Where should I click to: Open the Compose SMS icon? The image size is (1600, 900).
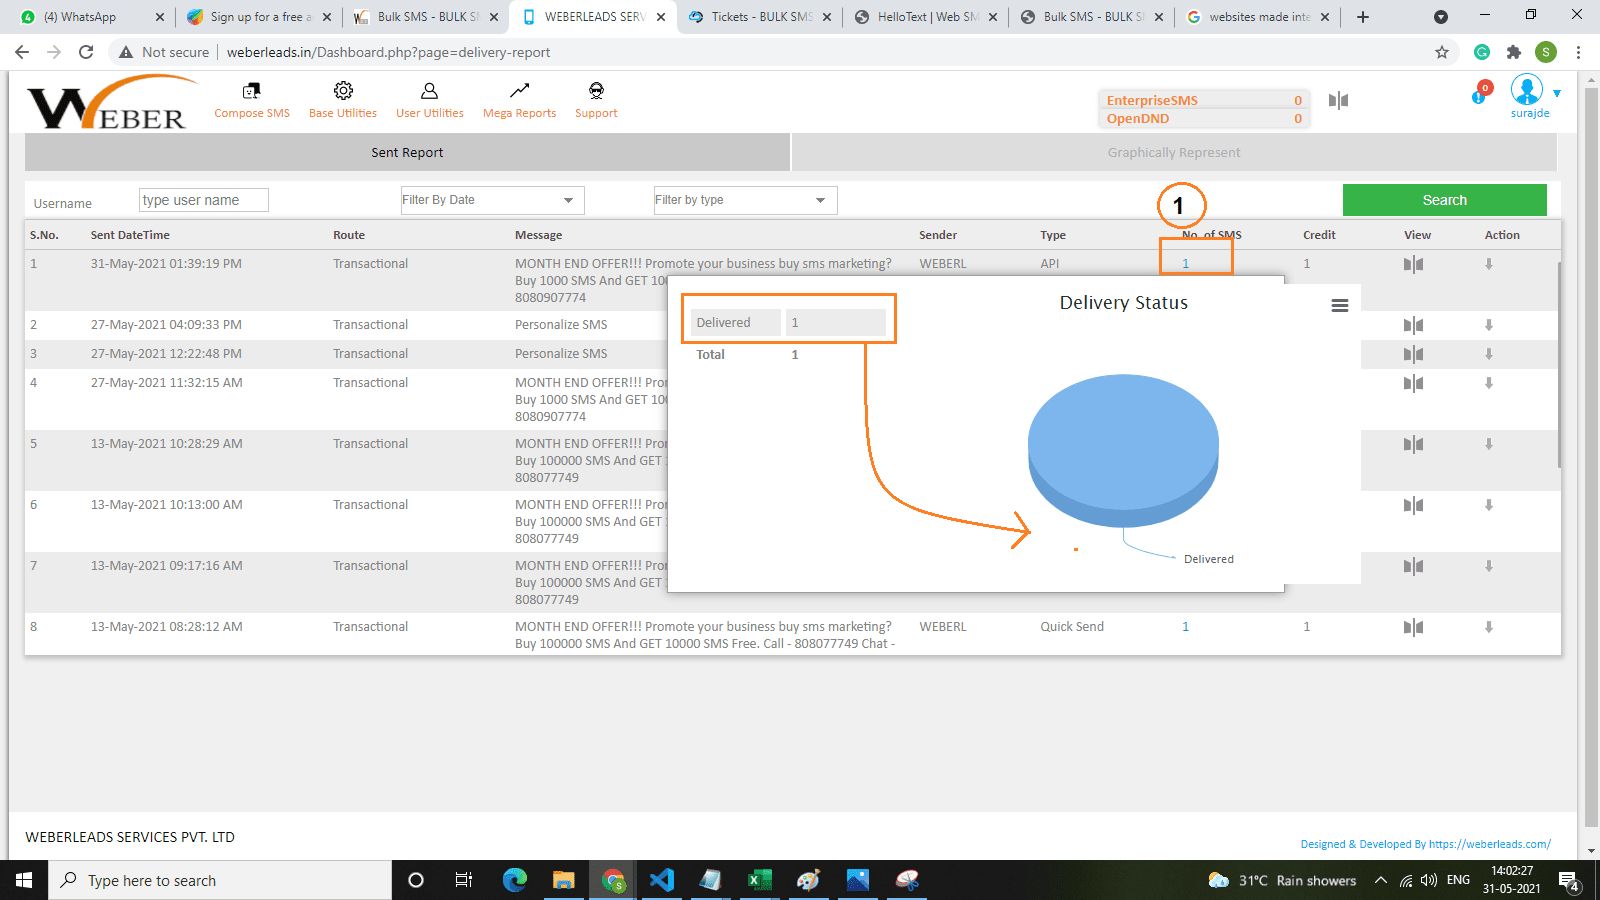click(252, 92)
